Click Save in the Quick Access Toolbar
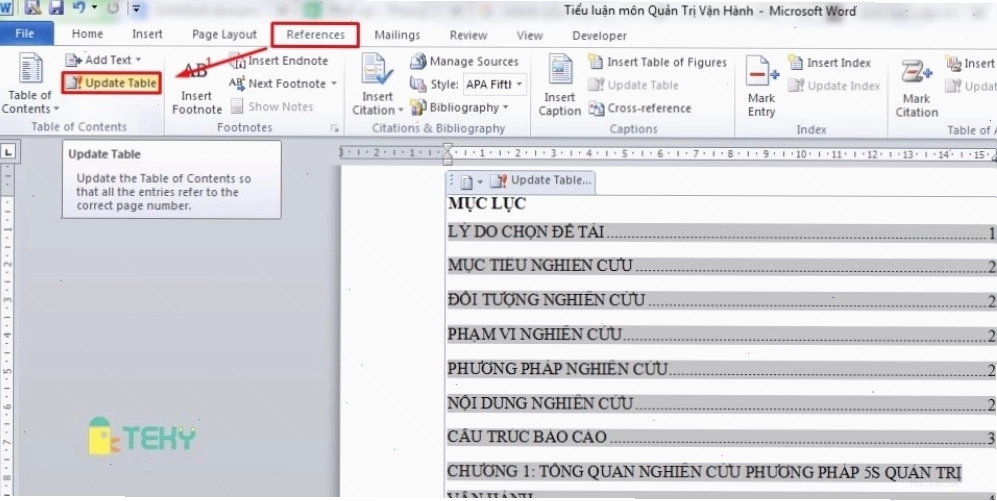Viewport: 997px width, 501px height. tap(56, 8)
